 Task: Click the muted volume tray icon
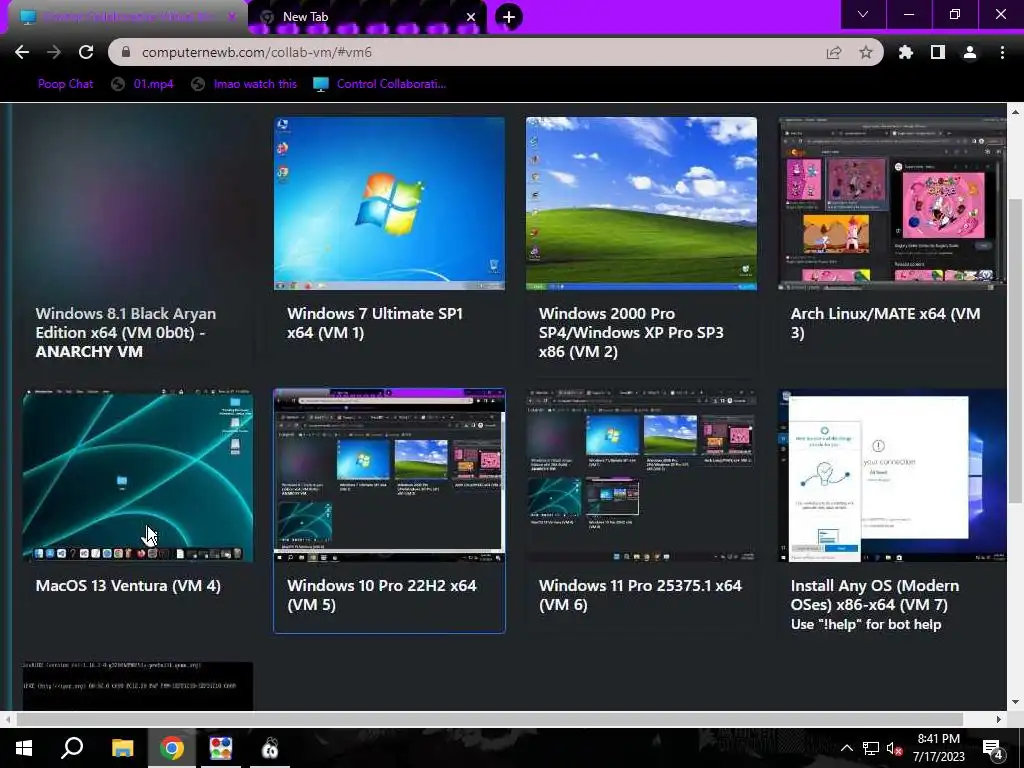point(895,748)
